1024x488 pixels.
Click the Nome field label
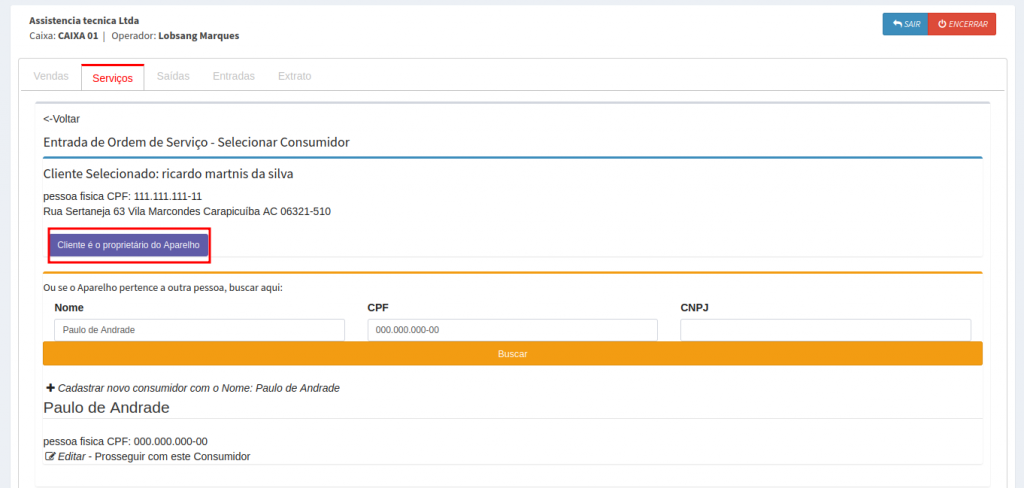(69, 308)
